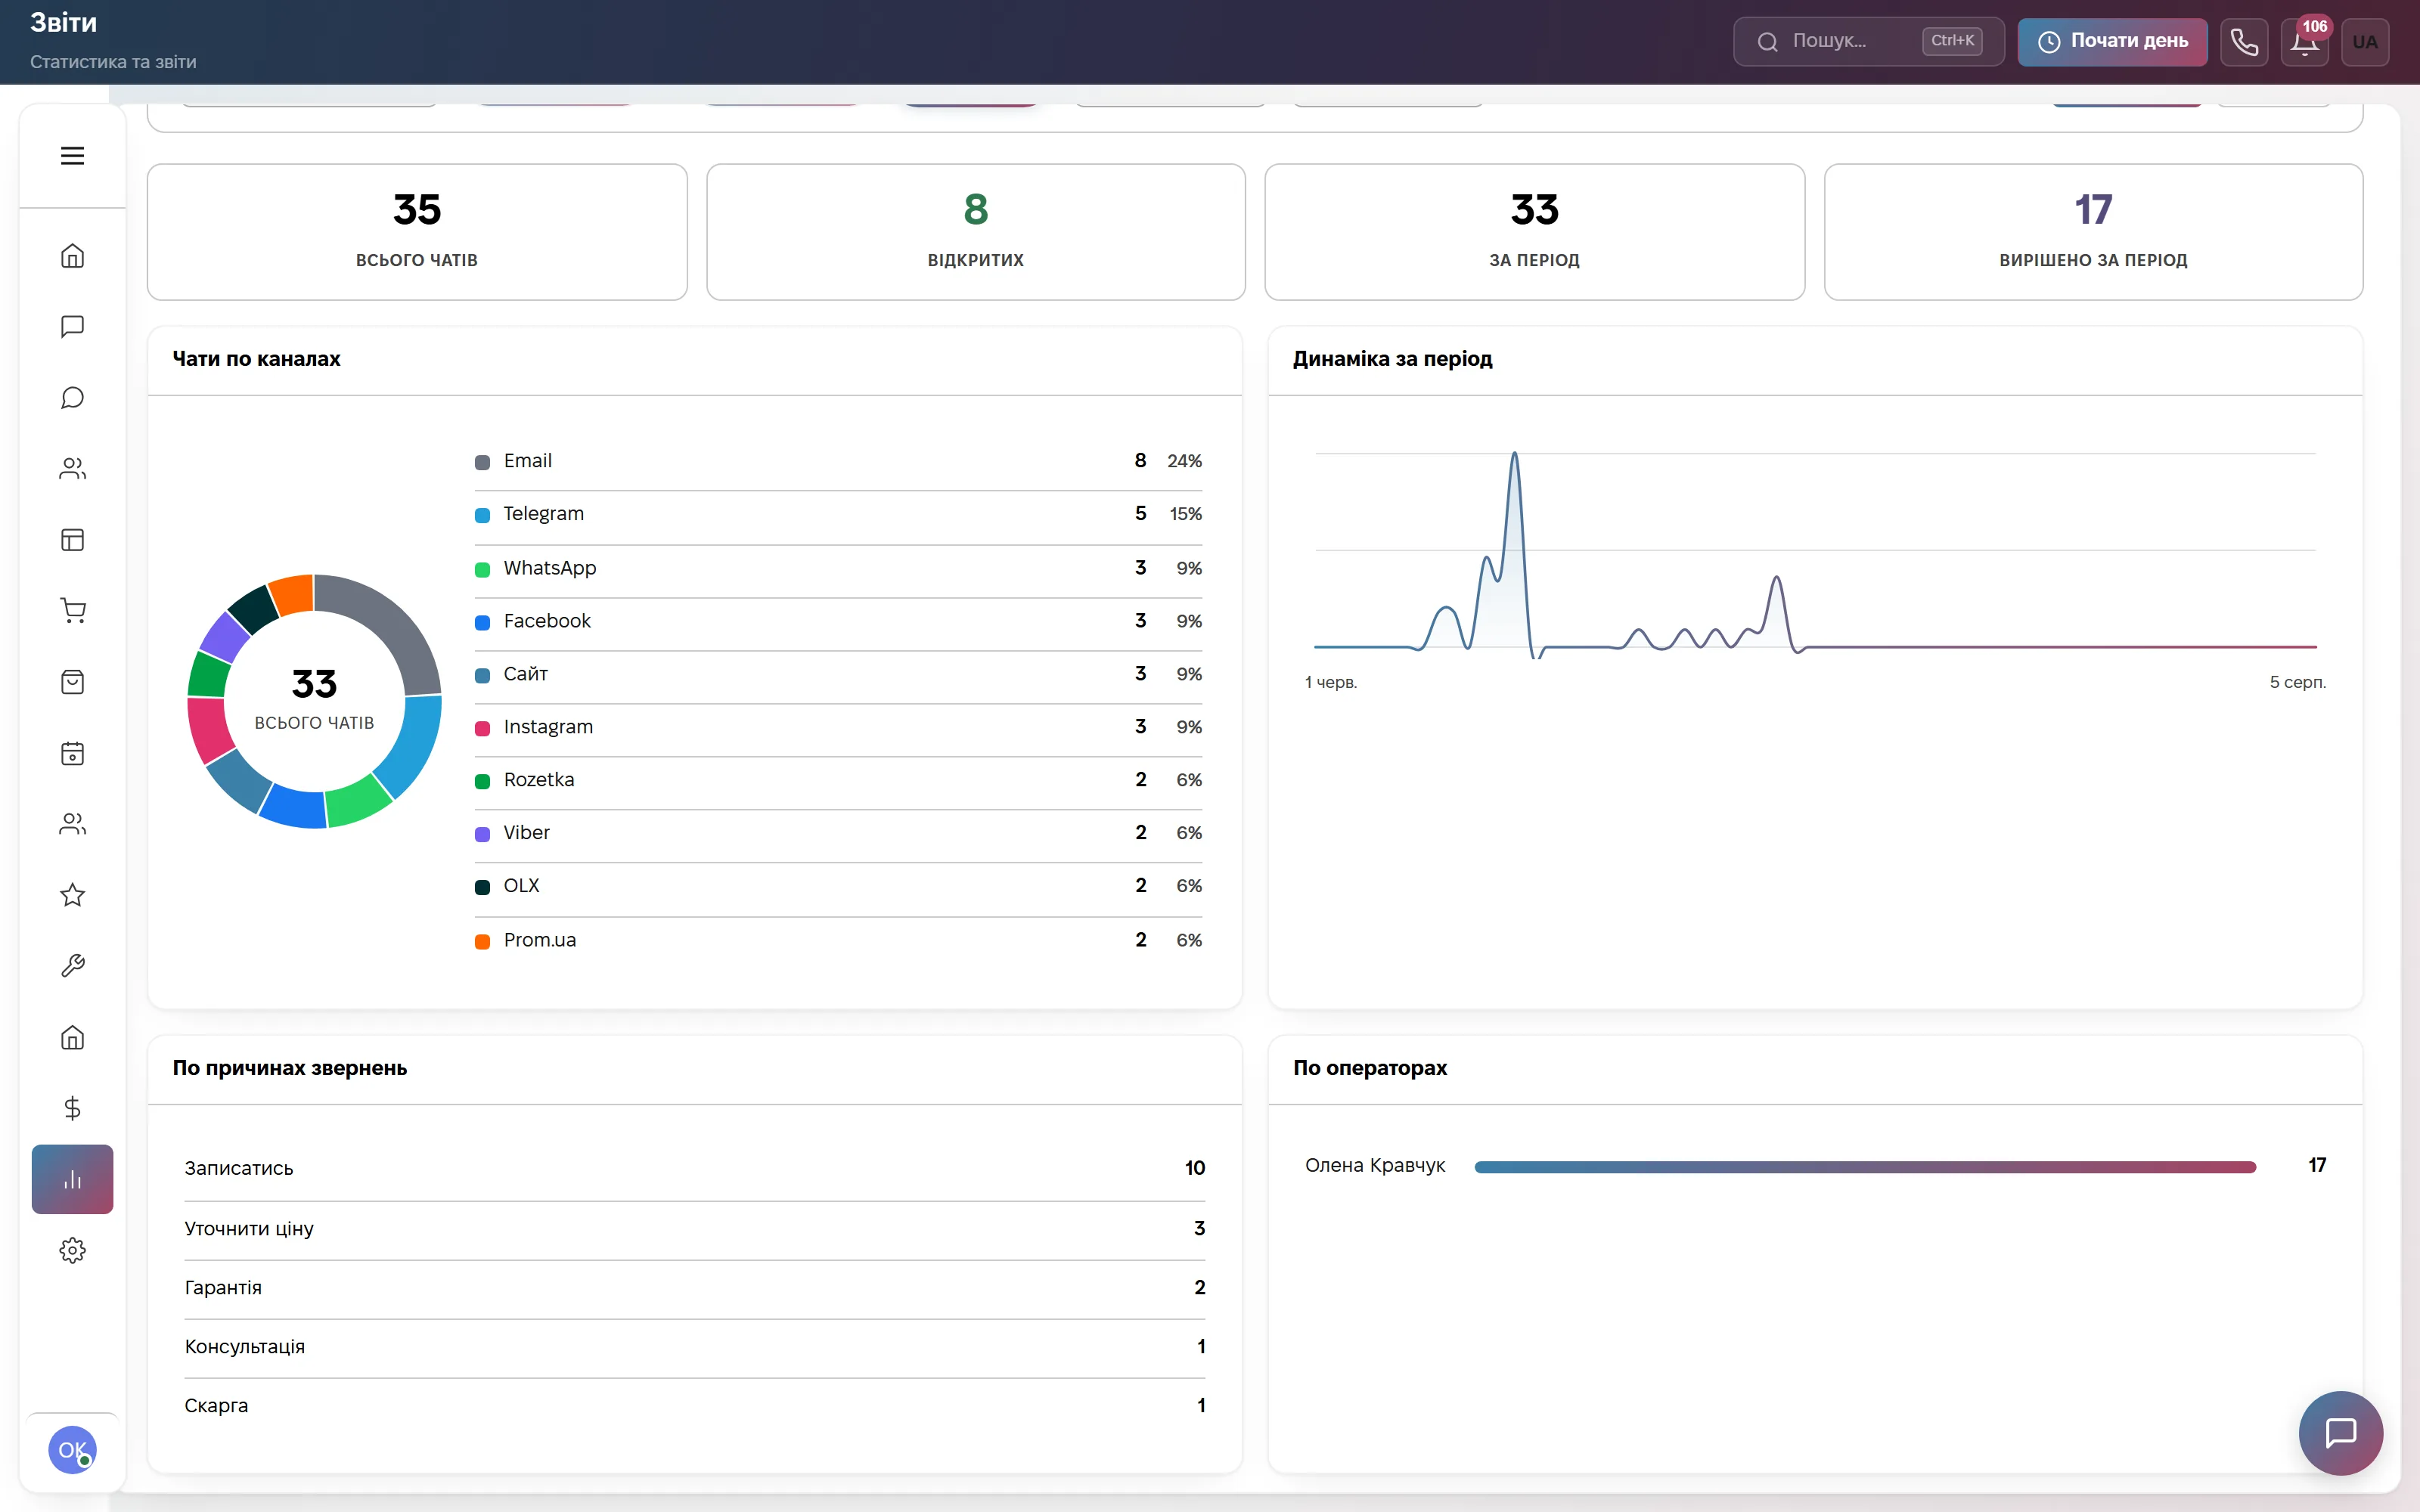The height and width of the screenshot is (1512, 2420).
Task: Open the square chat bubble sidebar icon
Action: (72, 327)
